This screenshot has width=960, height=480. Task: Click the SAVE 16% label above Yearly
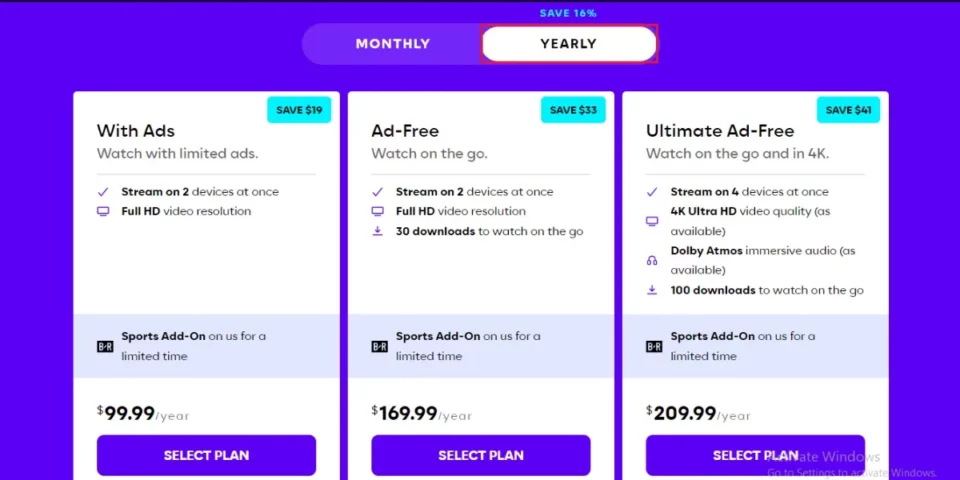tap(568, 13)
